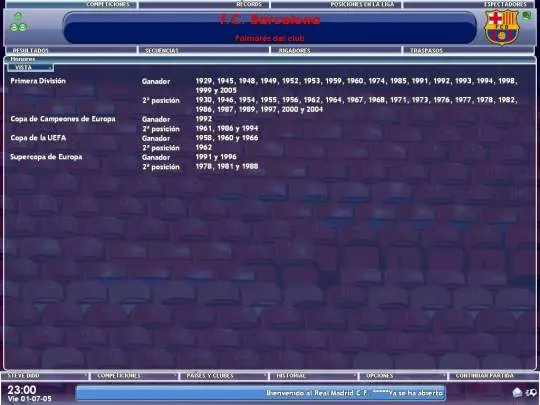Screen dimensions: 540x405
Task: Select the Copa de la UEFA label
Action: 38,138
